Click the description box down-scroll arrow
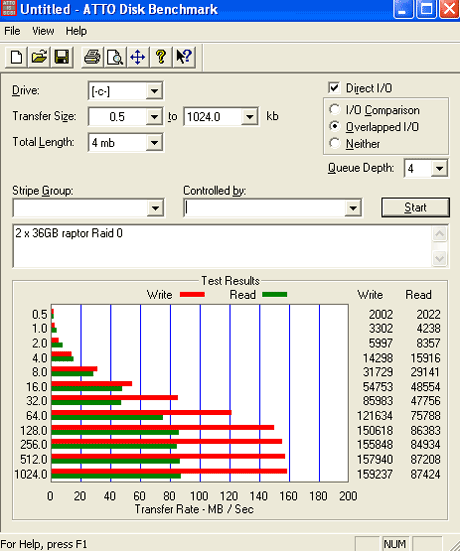Image resolution: width=460 pixels, height=551 pixels. (x=440, y=259)
